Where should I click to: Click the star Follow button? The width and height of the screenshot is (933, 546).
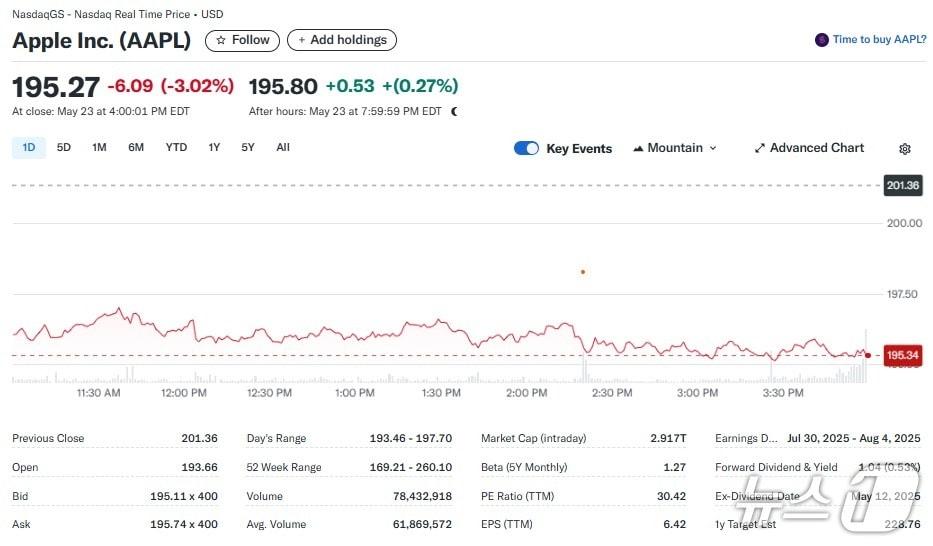[x=242, y=40]
